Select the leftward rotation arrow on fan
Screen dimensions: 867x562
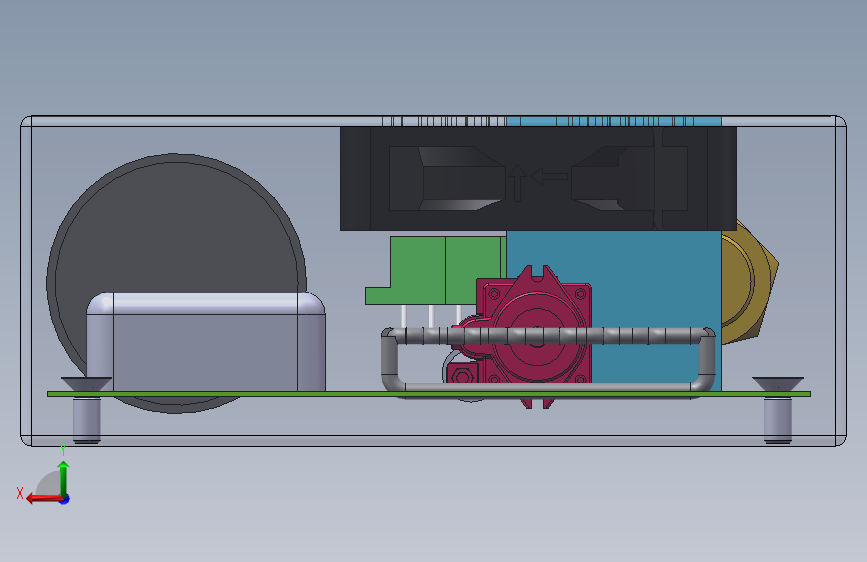(549, 176)
